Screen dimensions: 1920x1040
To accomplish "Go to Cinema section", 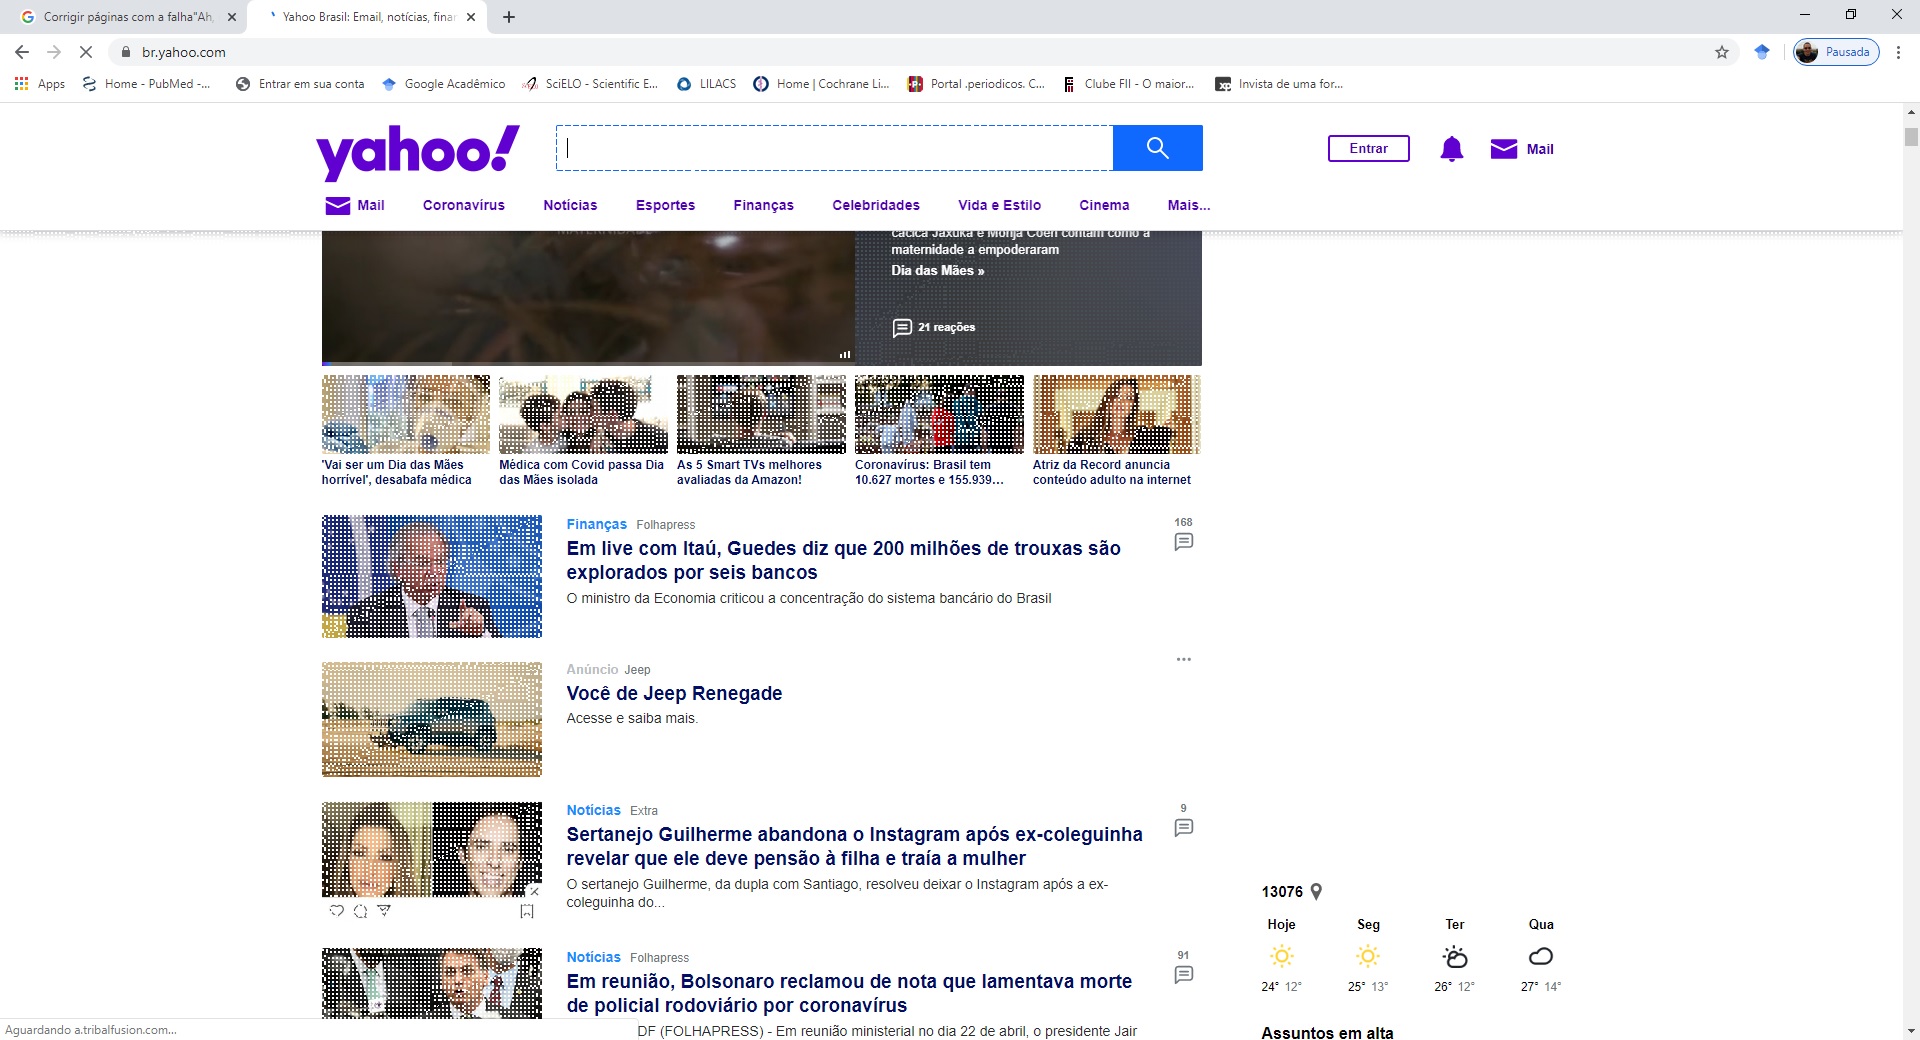I will click(x=1104, y=205).
